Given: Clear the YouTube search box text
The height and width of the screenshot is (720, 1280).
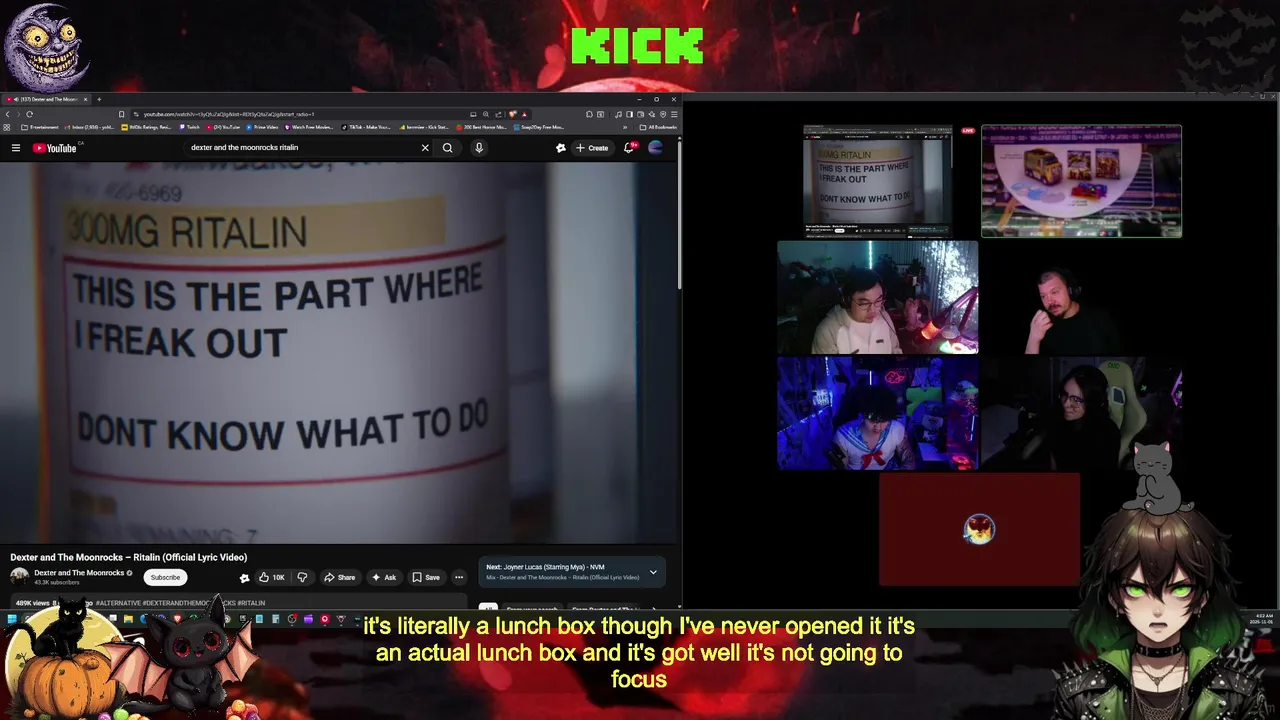Looking at the screenshot, I should pos(425,148).
